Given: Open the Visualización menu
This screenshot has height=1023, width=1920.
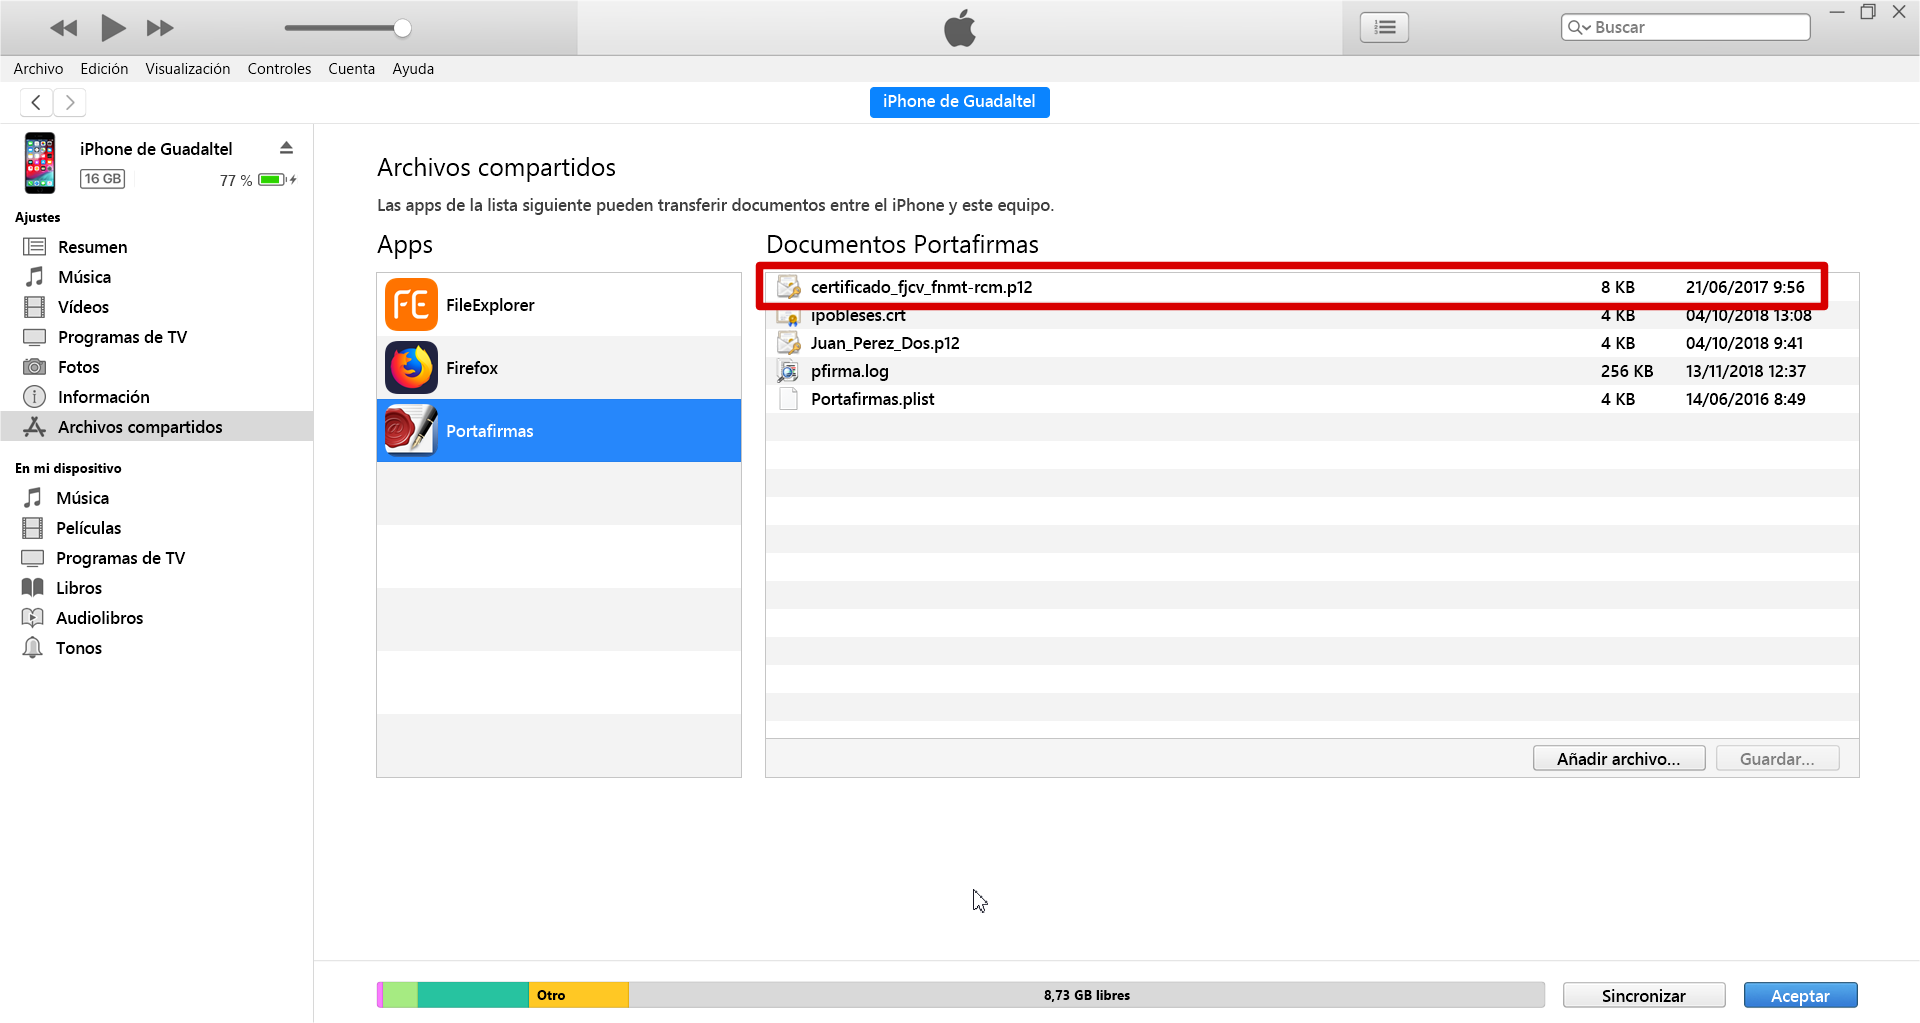Looking at the screenshot, I should [x=188, y=69].
